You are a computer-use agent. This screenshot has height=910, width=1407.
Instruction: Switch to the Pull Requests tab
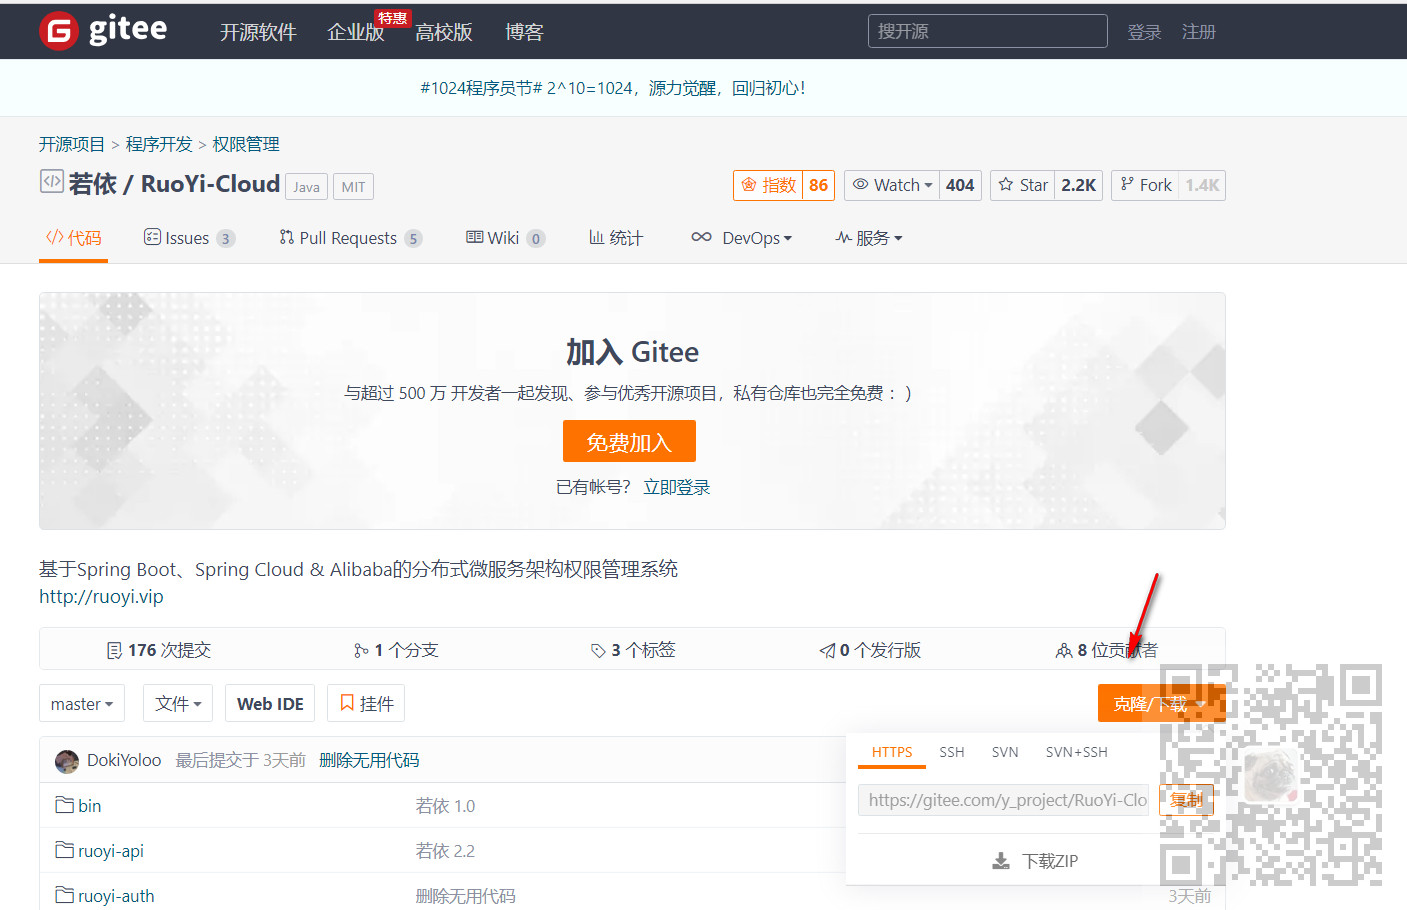click(x=350, y=238)
